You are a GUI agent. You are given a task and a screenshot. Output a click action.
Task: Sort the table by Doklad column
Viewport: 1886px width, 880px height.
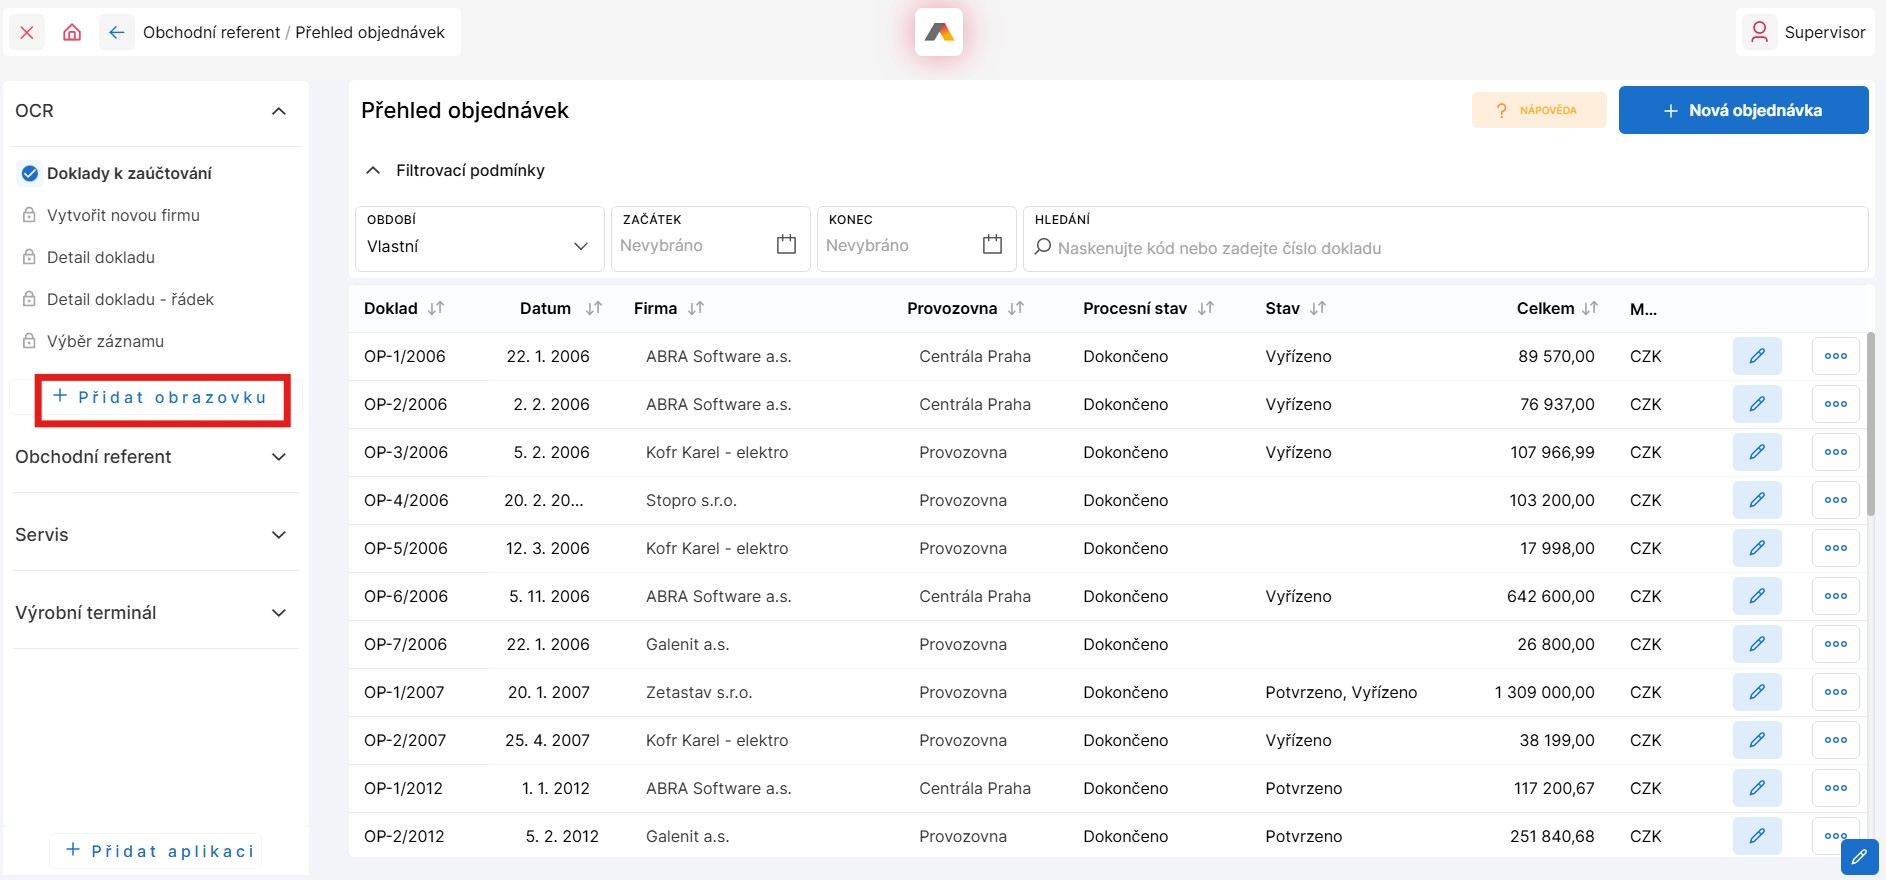(436, 308)
